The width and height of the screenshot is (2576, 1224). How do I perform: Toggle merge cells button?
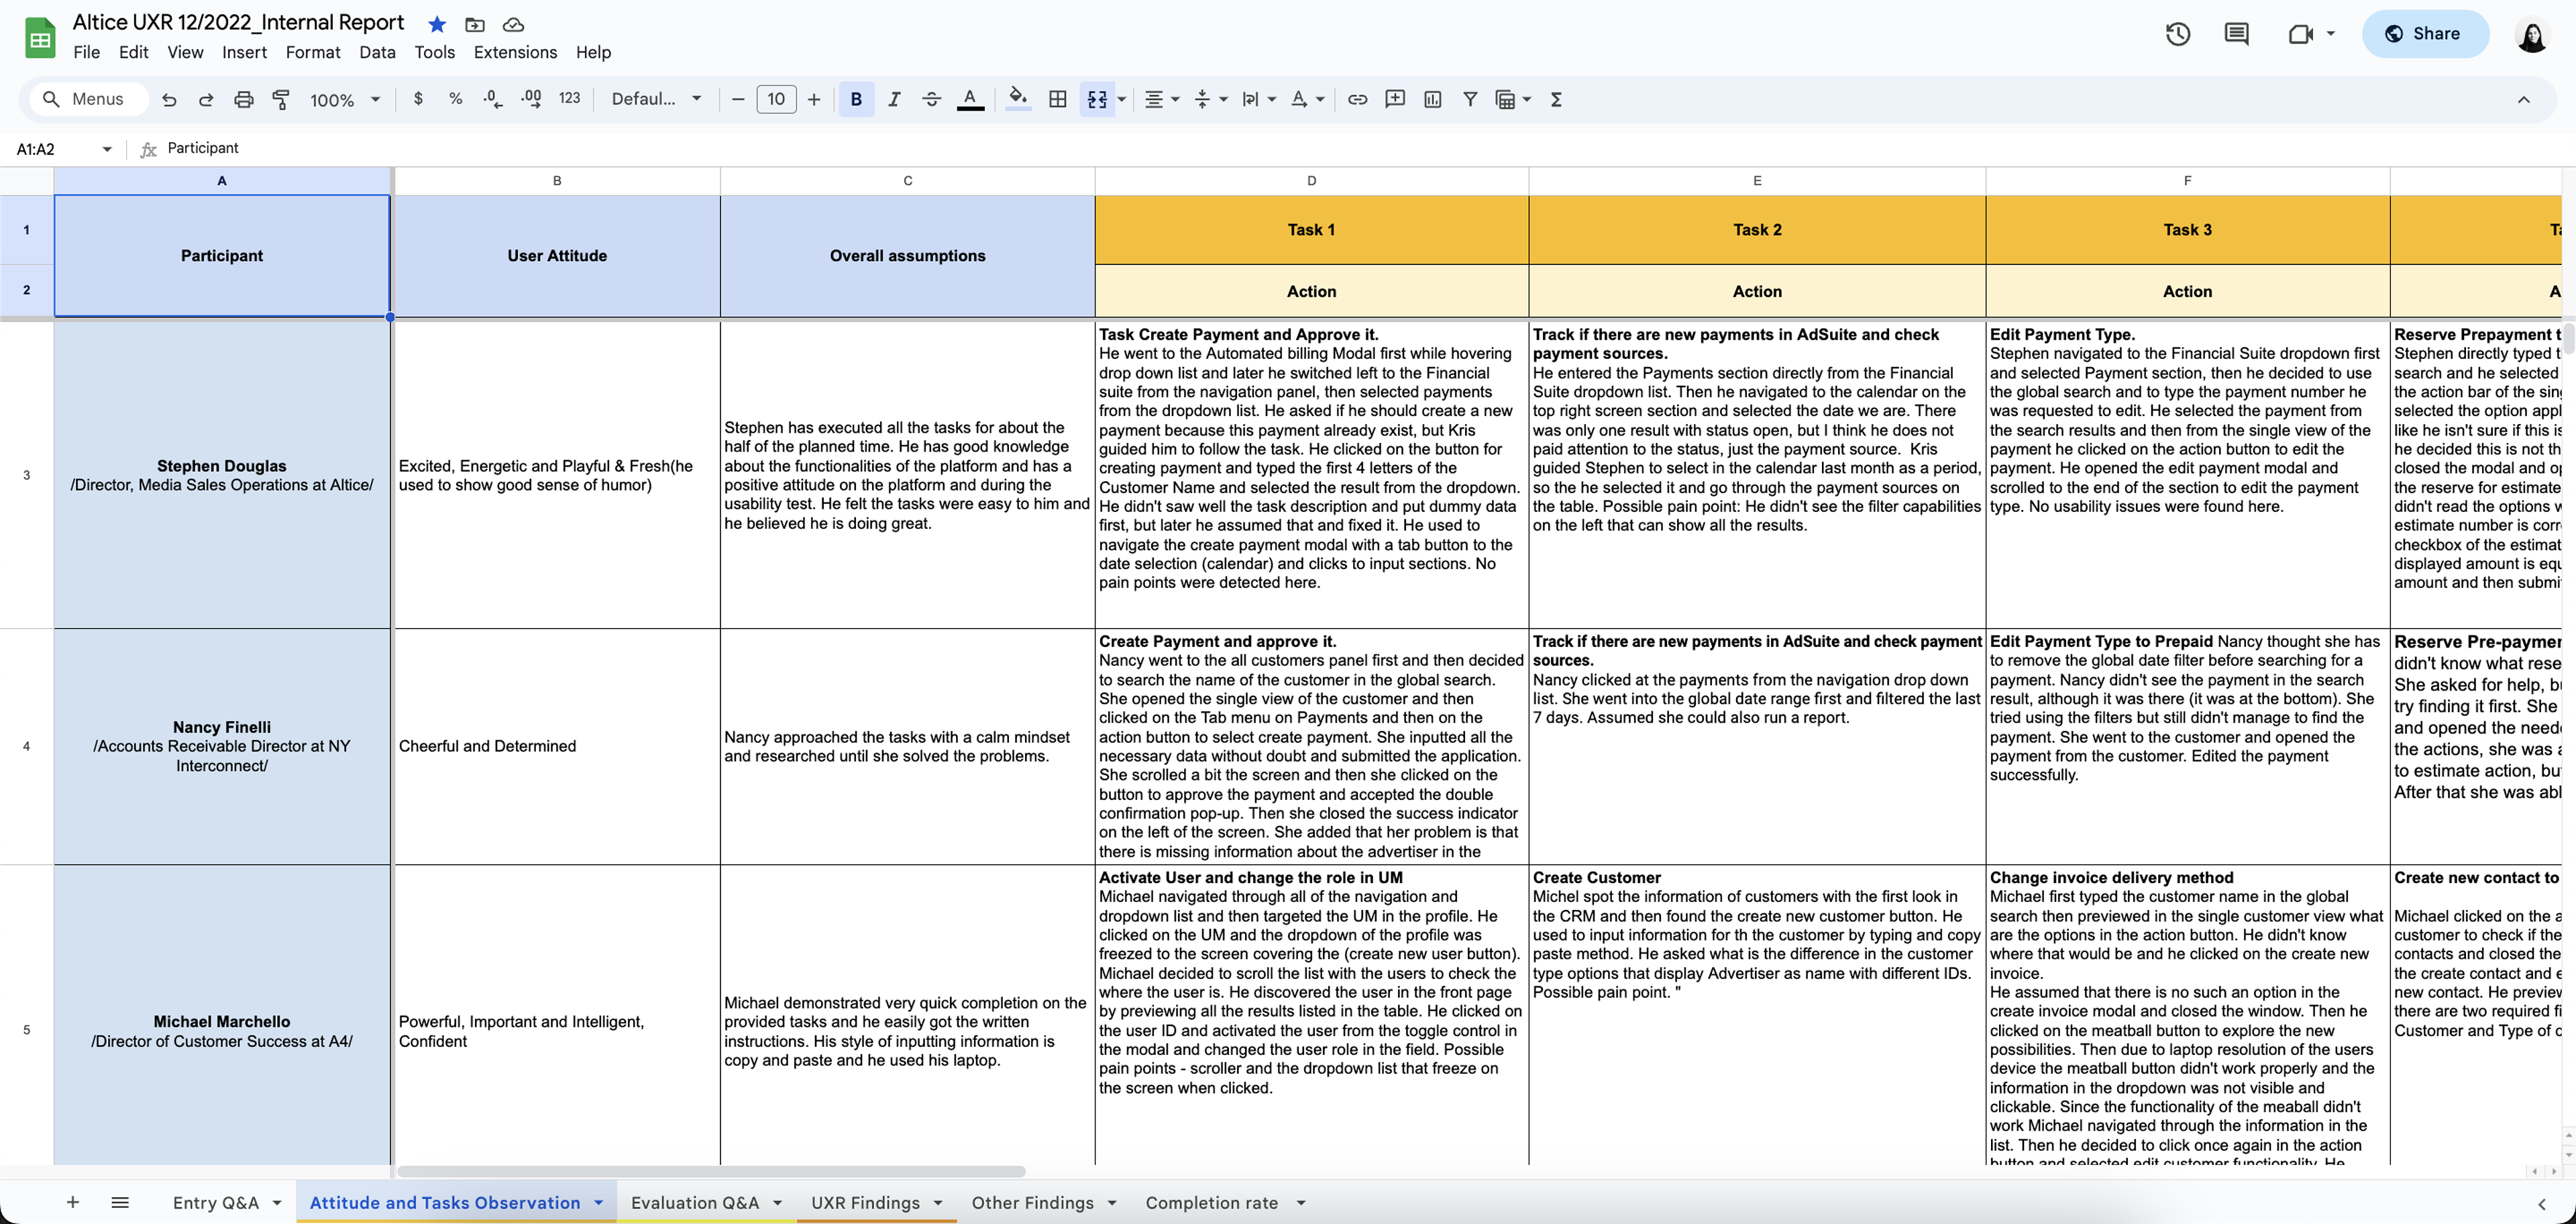[x=1097, y=99]
